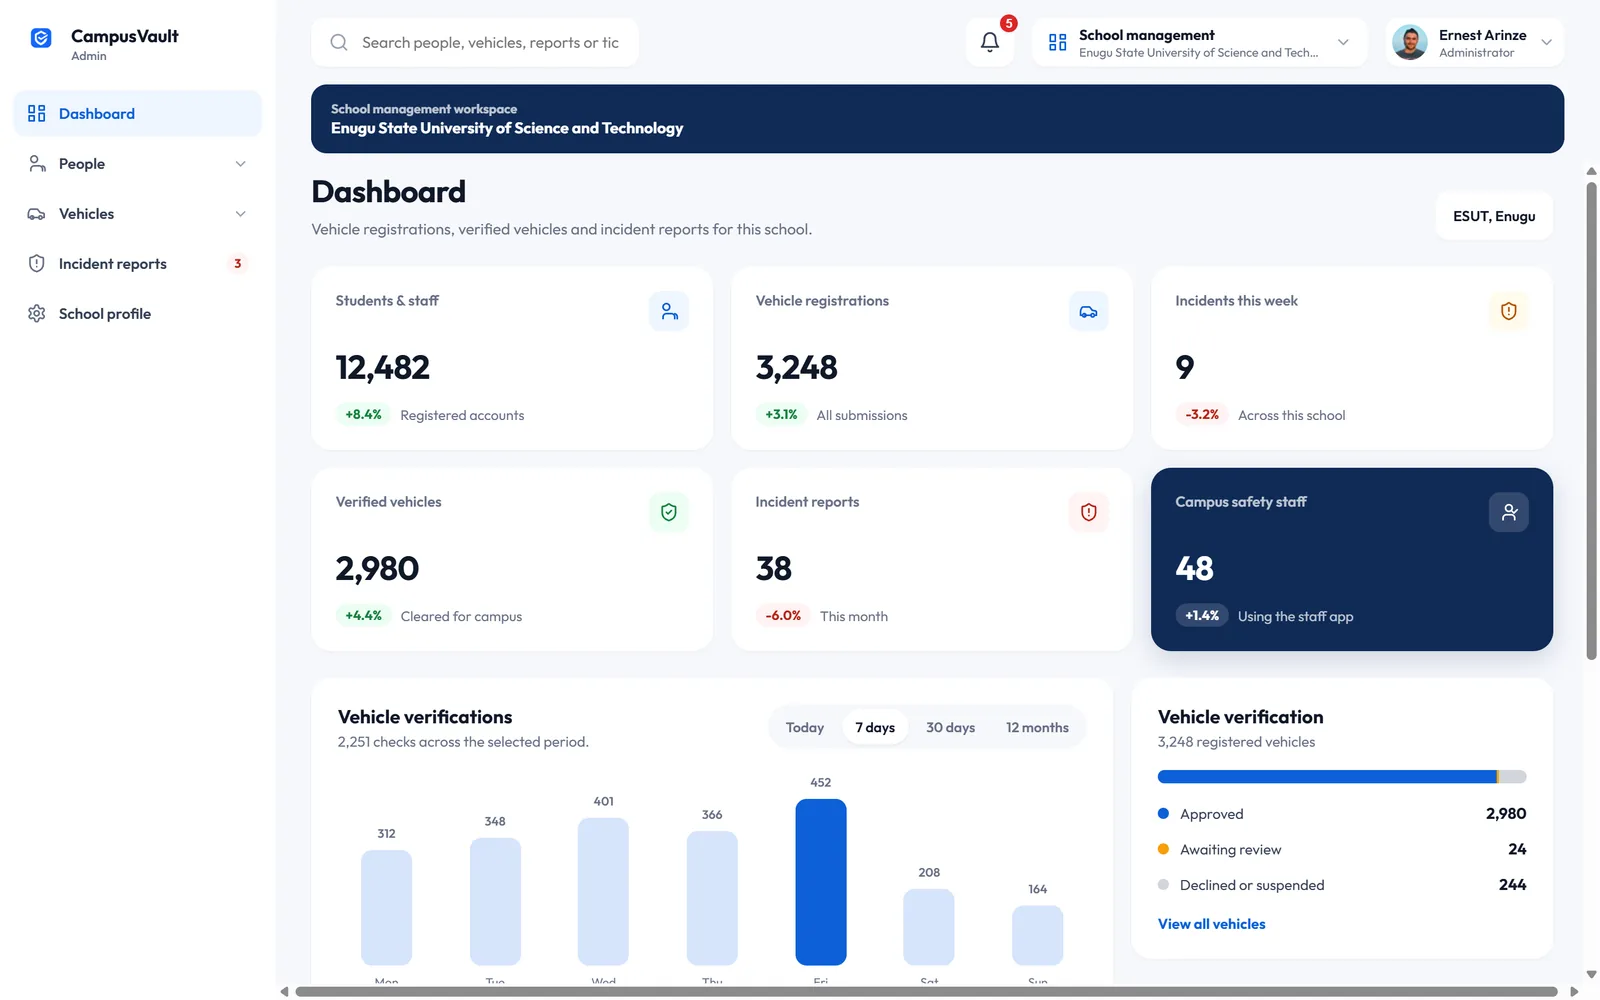Screen dimensions: 1600x1000
Task: Click the Incident reports badge showing 3
Action: pos(237,264)
